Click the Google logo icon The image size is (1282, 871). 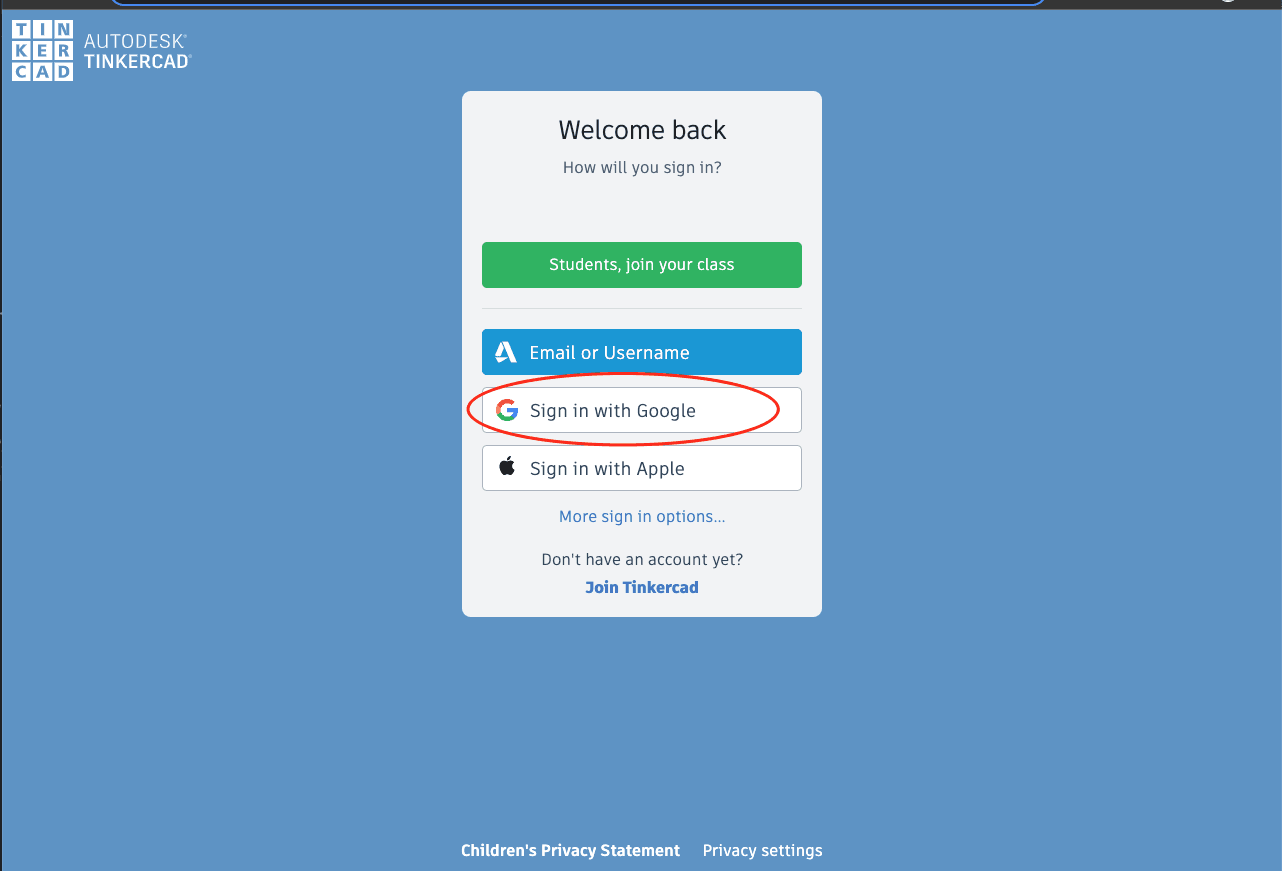click(x=507, y=410)
